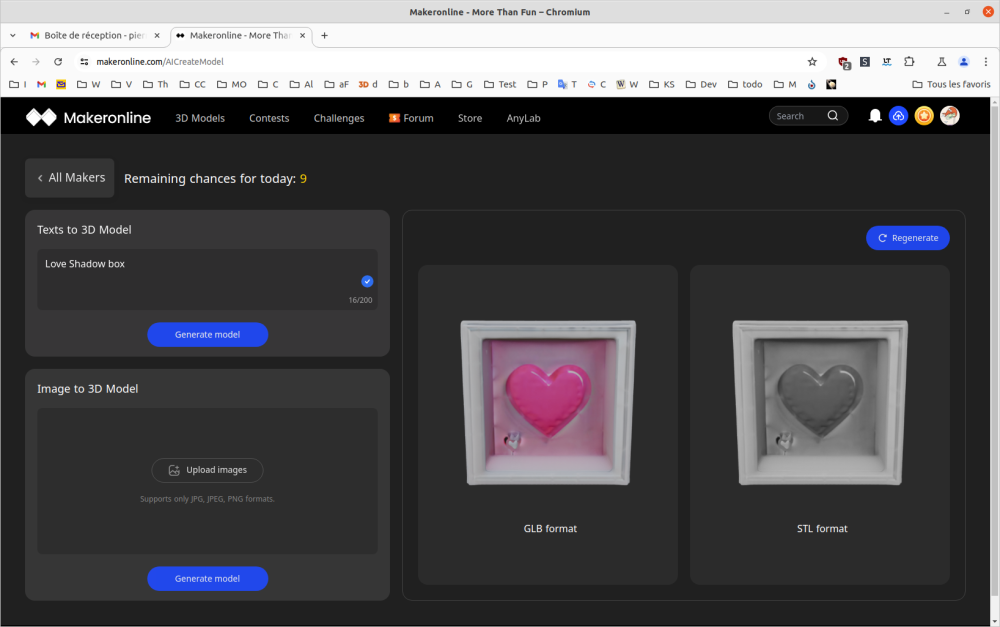
Task: Click Generate model under Texts to 3D
Action: click(x=207, y=334)
